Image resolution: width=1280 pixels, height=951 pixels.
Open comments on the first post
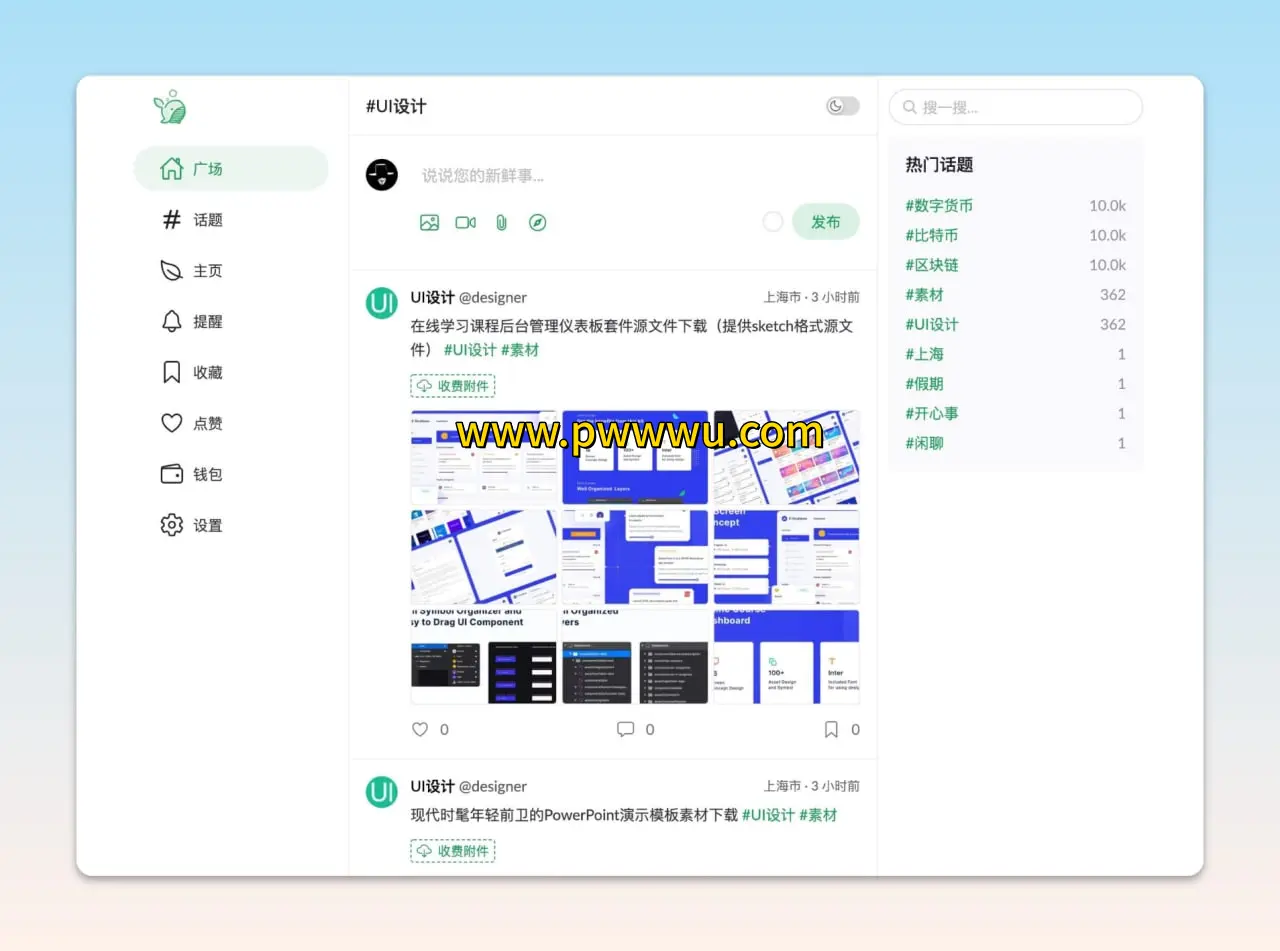click(626, 730)
